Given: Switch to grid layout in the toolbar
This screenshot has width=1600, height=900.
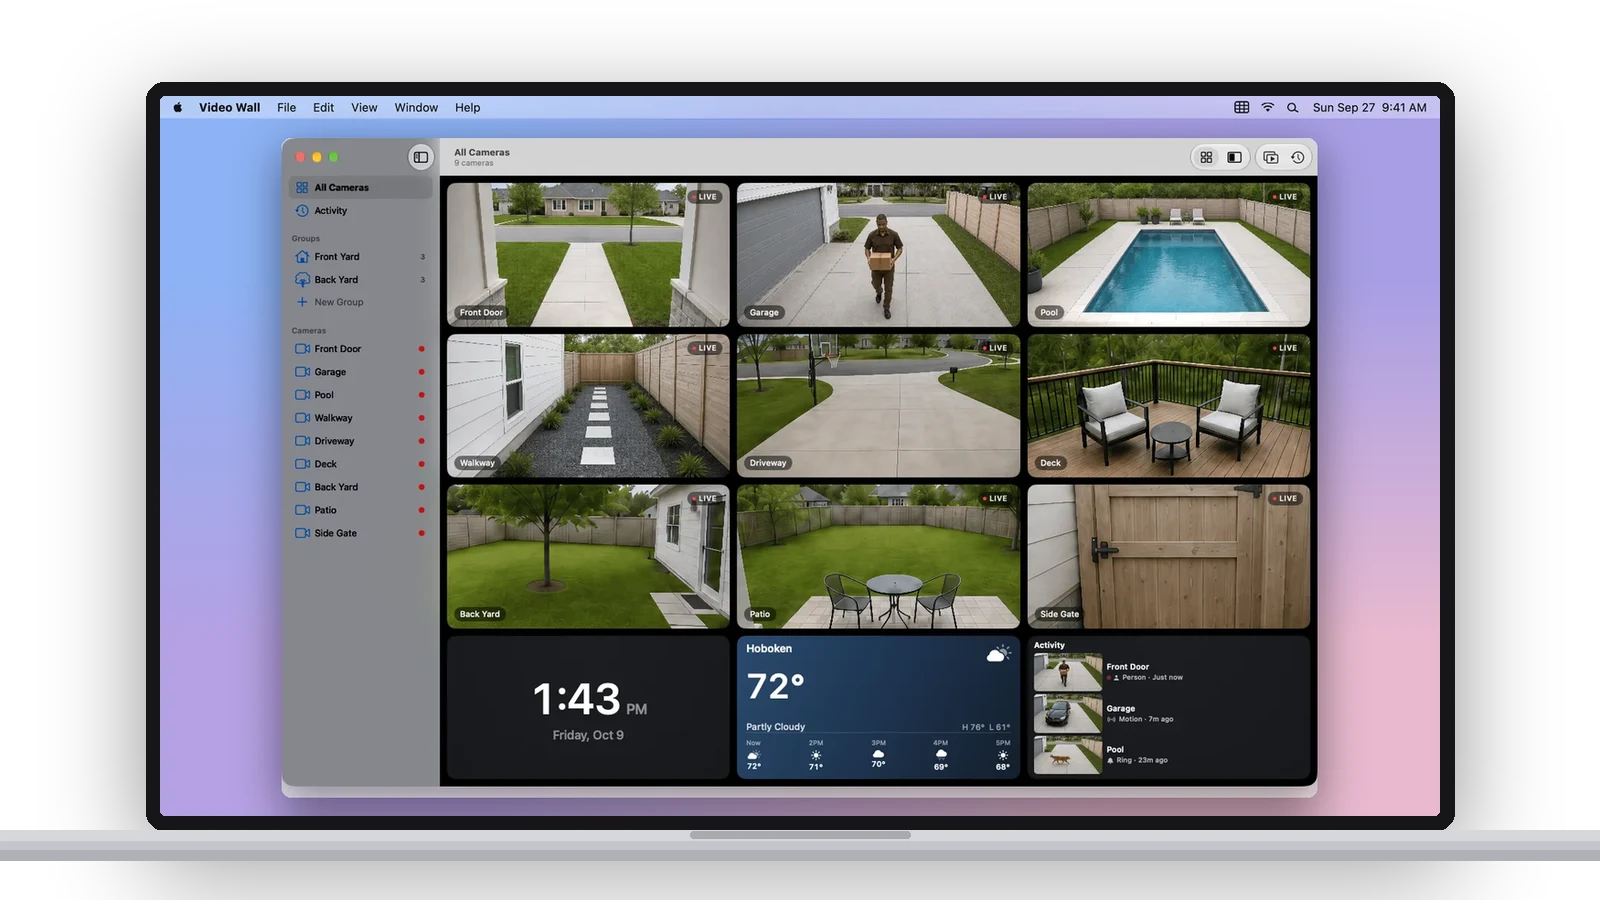Looking at the screenshot, I should pyautogui.click(x=1206, y=157).
